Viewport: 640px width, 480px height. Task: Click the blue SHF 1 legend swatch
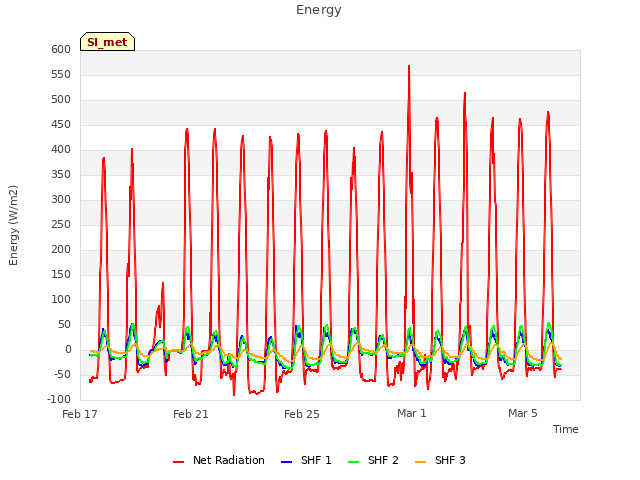pyautogui.click(x=287, y=462)
